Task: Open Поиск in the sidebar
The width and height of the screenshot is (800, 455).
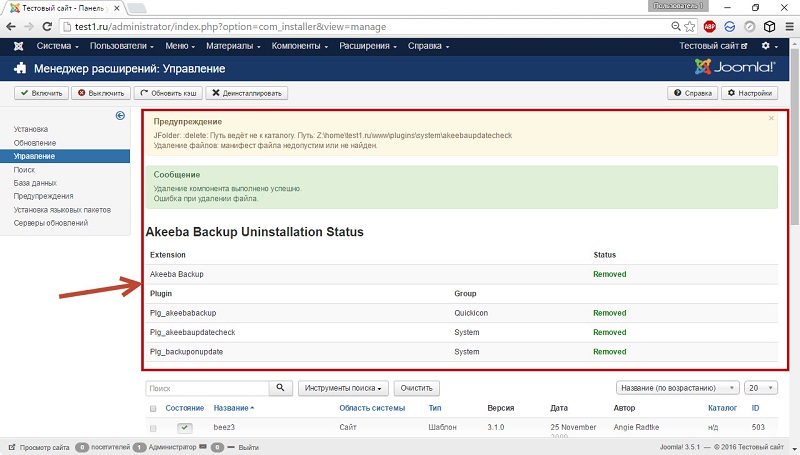Action: [x=24, y=170]
